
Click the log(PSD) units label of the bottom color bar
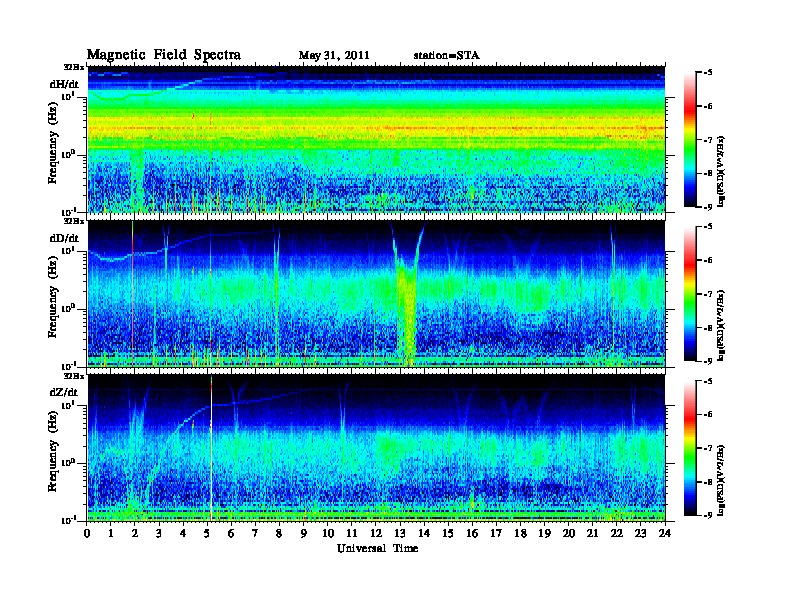coord(721,480)
